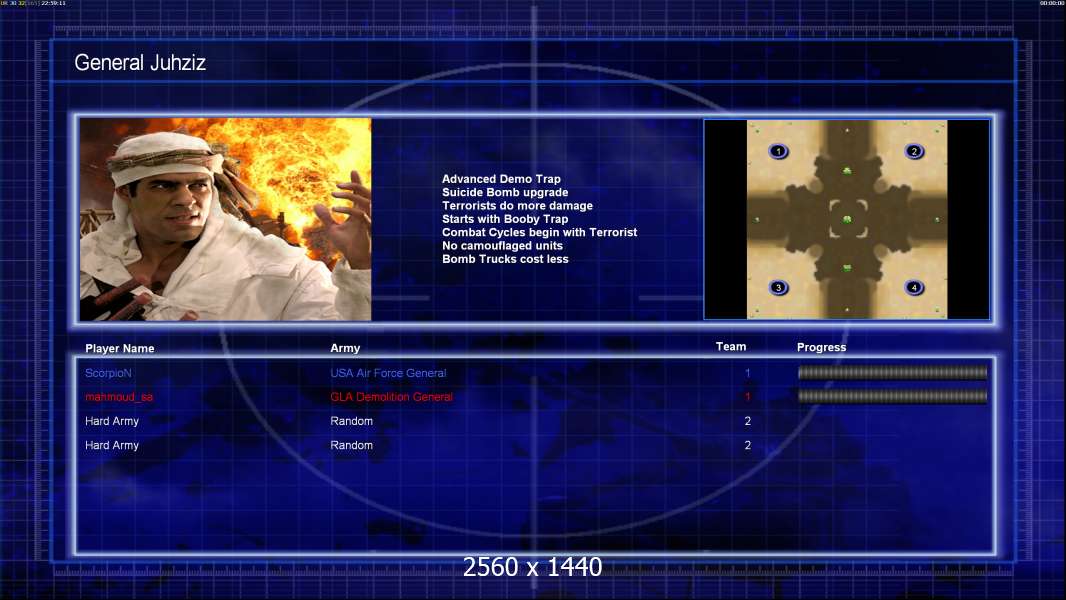Click Terrorists do more damage text
The image size is (1066, 600).
[x=517, y=205]
